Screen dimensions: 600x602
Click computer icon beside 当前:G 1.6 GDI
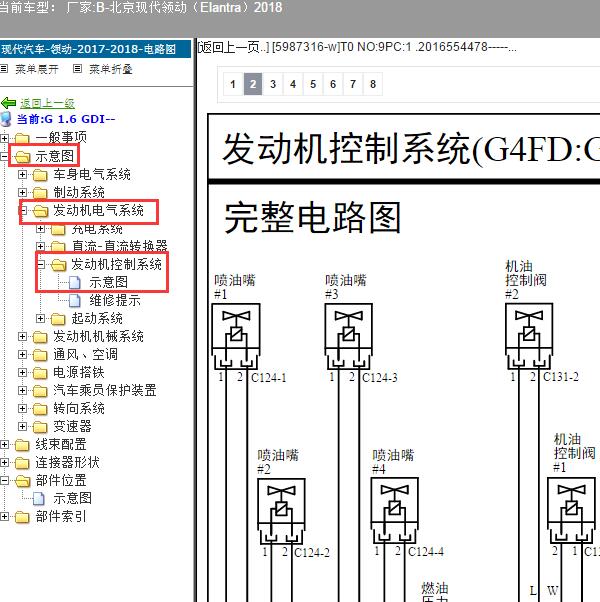[6, 119]
